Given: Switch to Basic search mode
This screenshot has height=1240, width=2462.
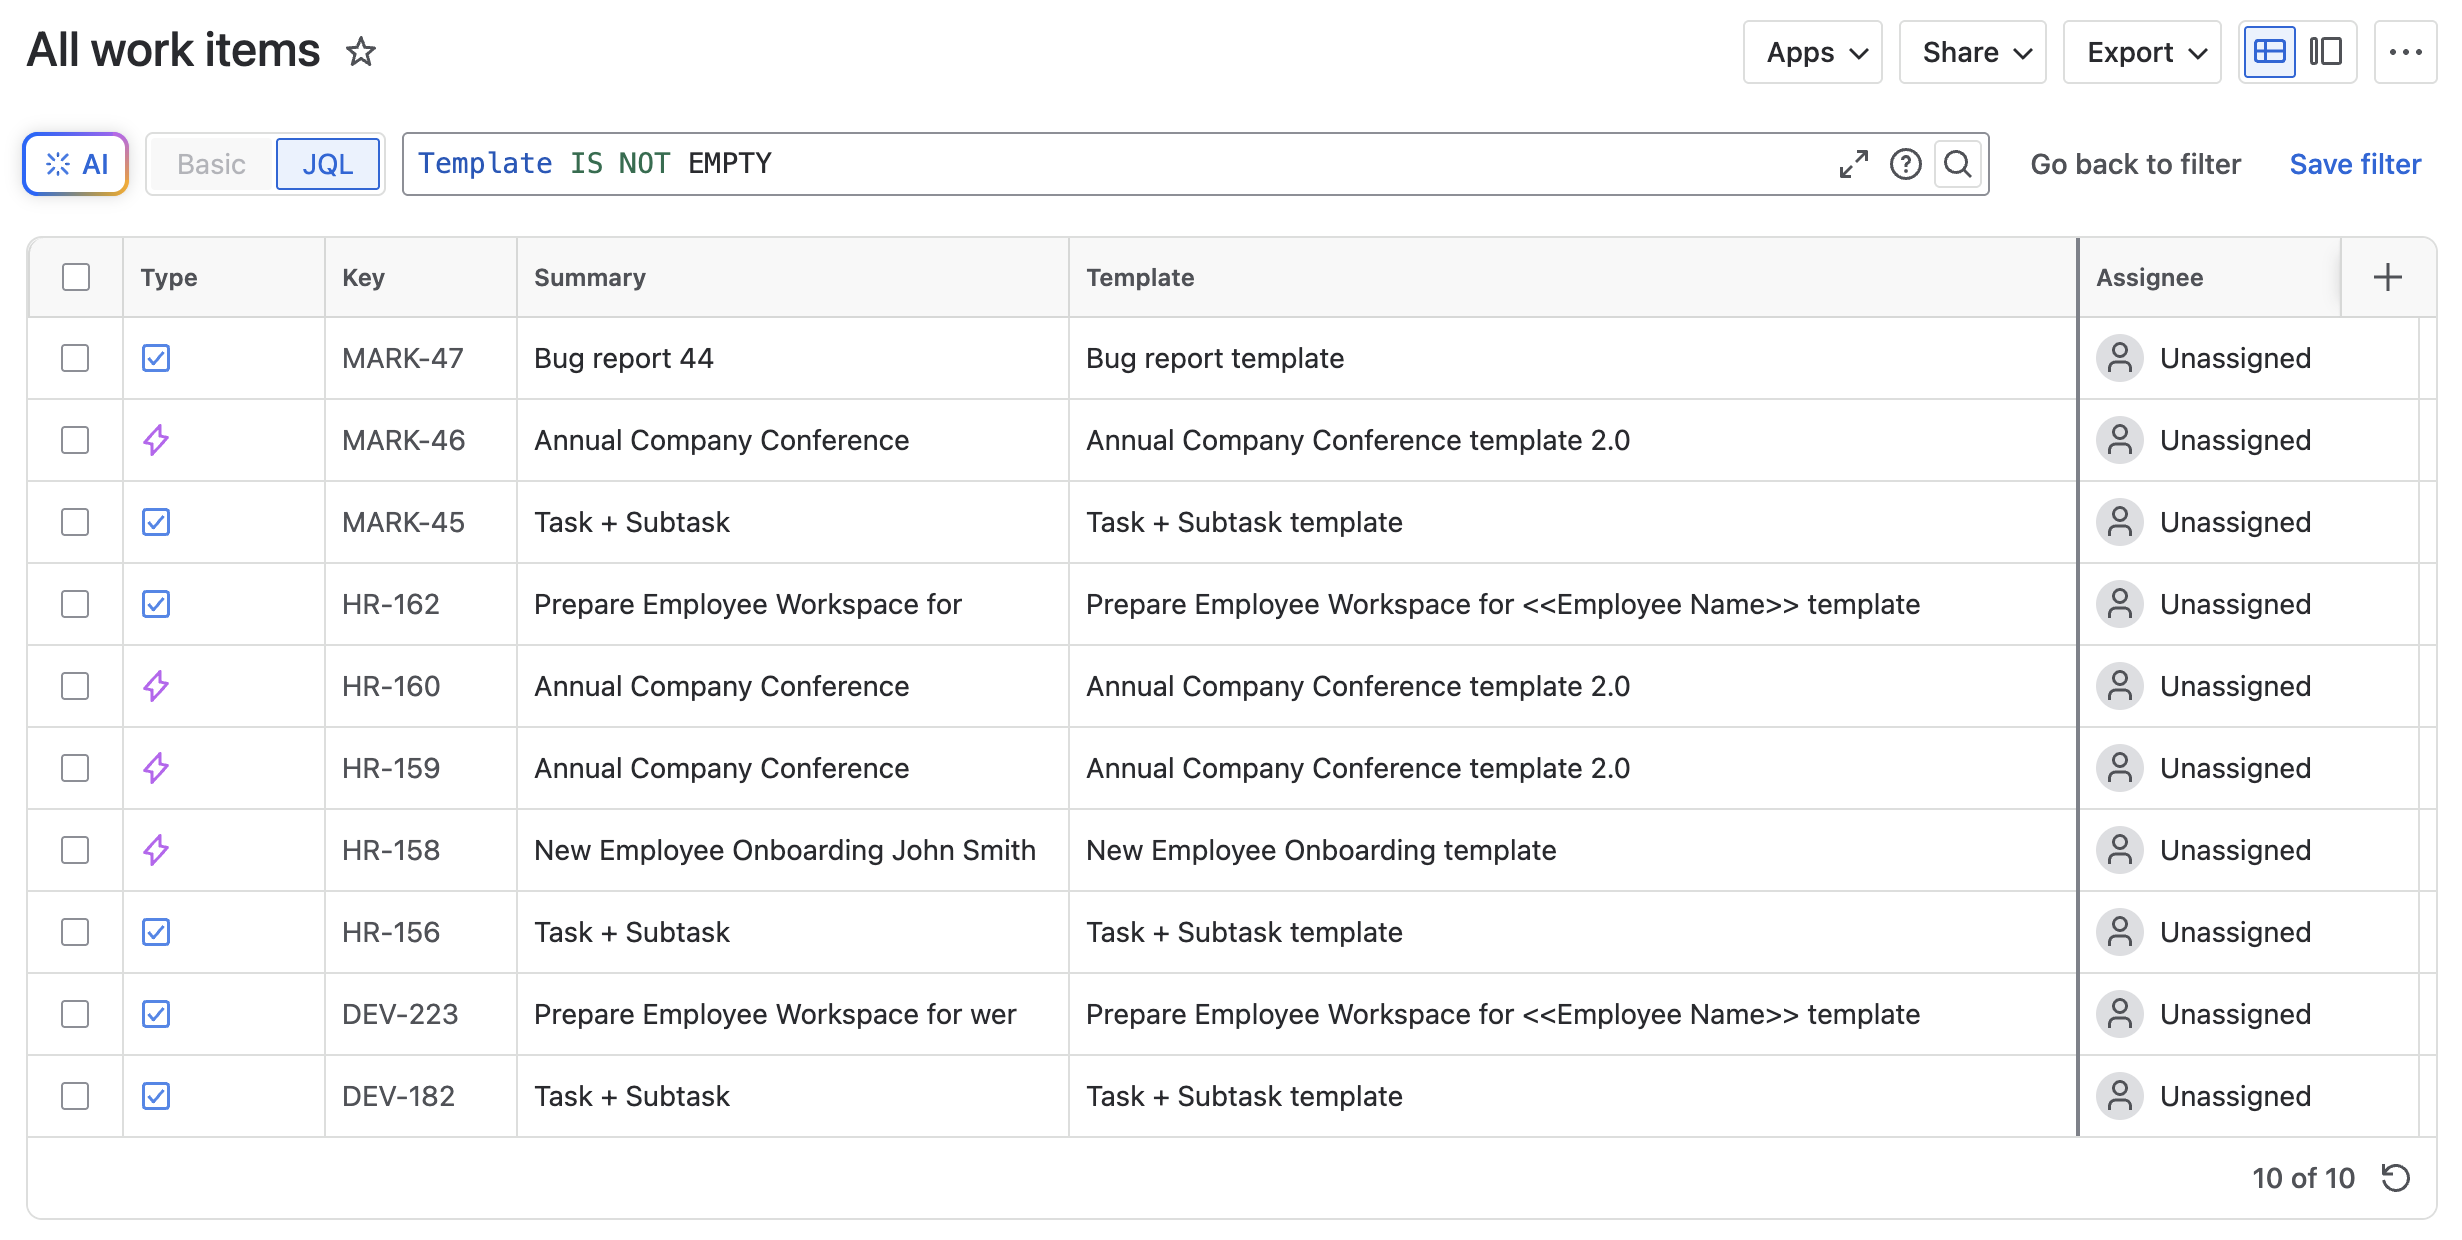Looking at the screenshot, I should point(211,164).
